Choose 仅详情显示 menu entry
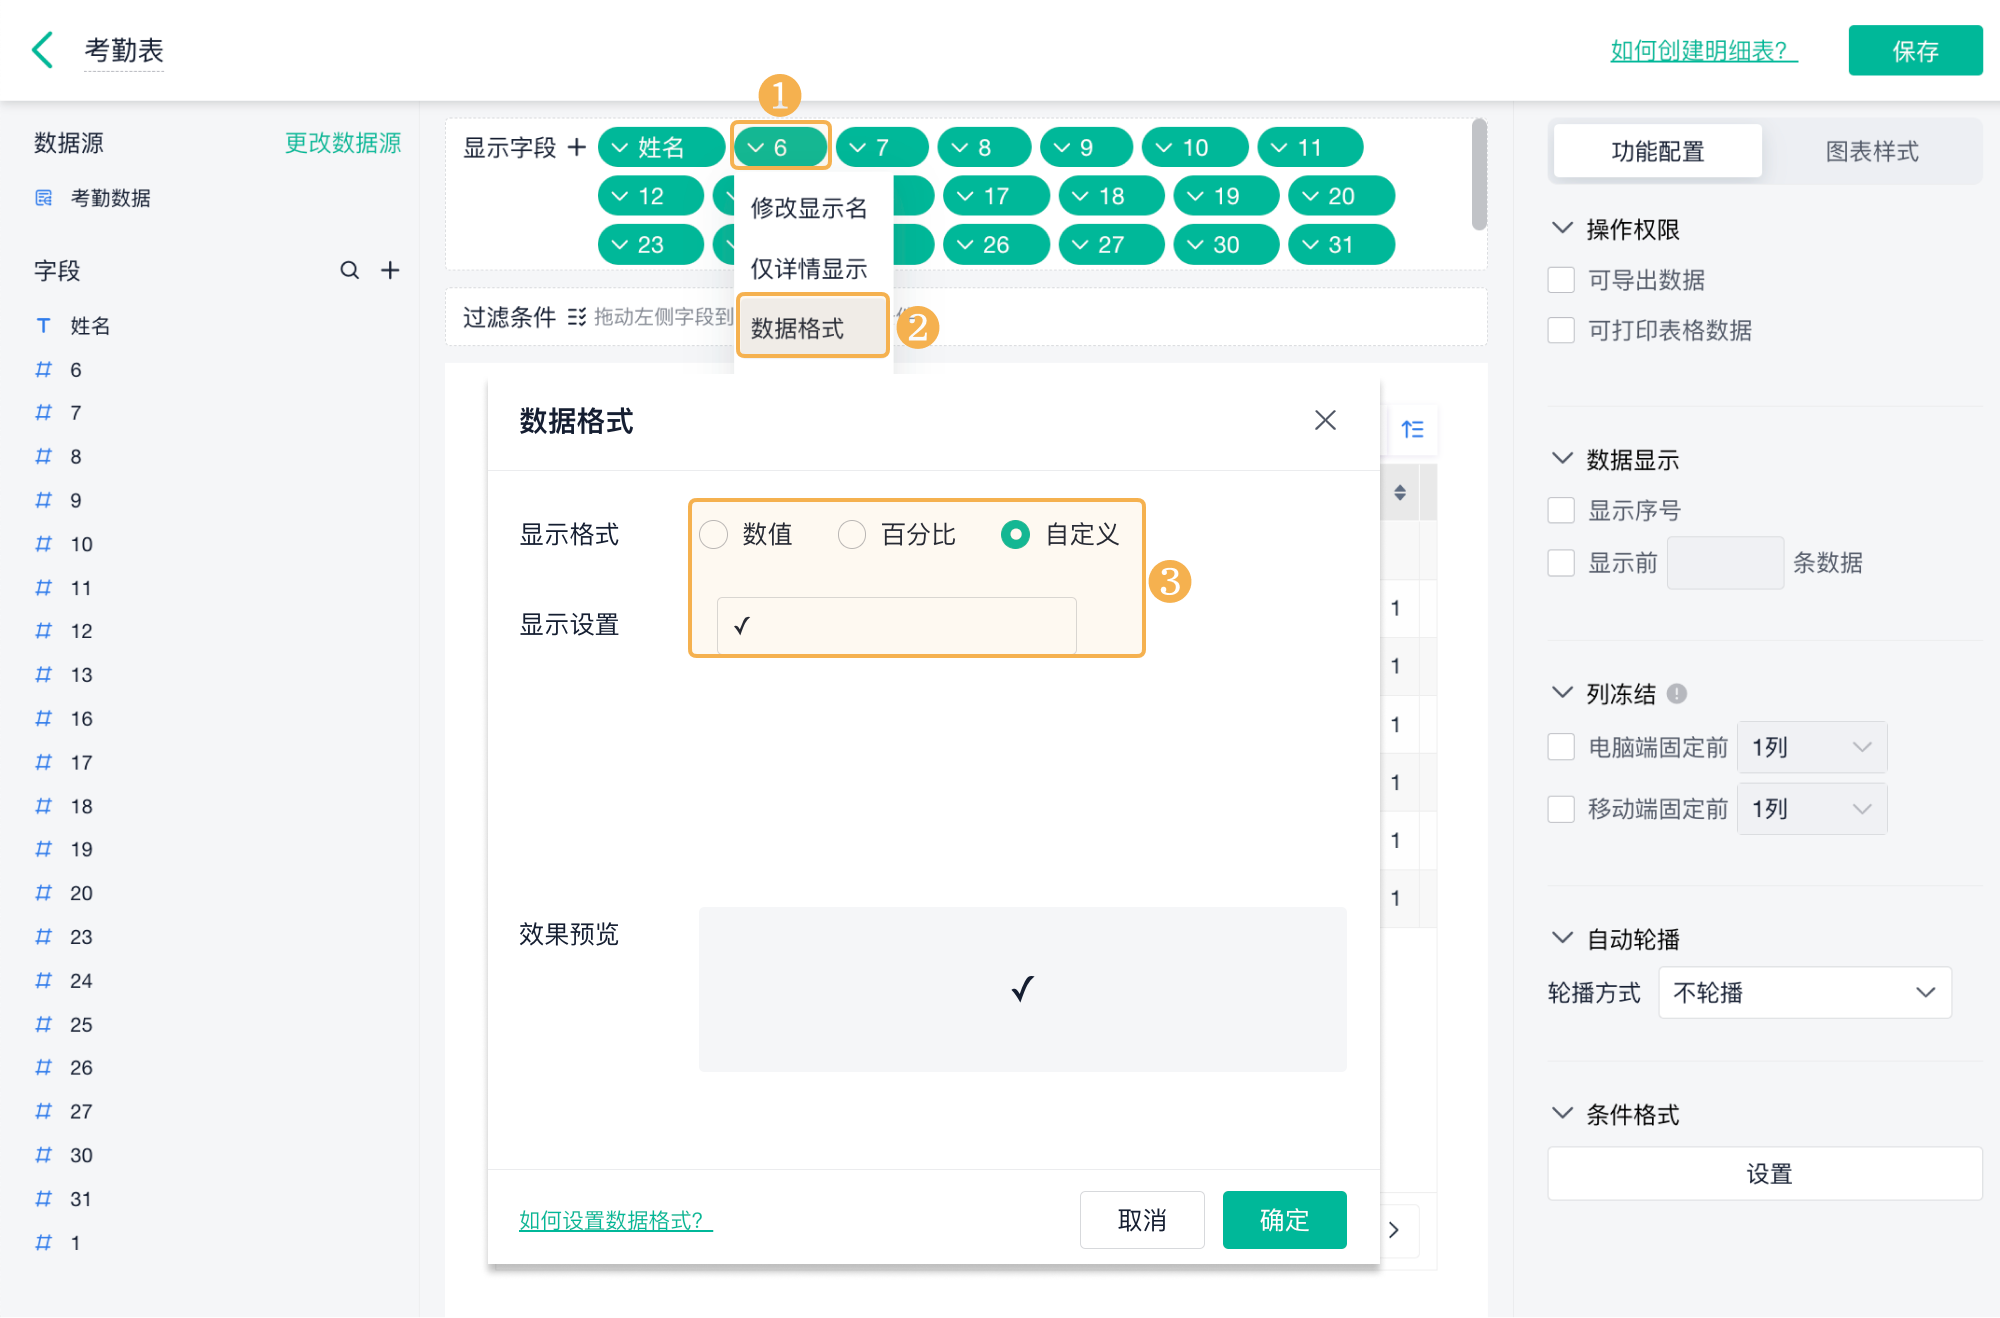Image resolution: width=2000 pixels, height=1318 pixels. (810, 268)
